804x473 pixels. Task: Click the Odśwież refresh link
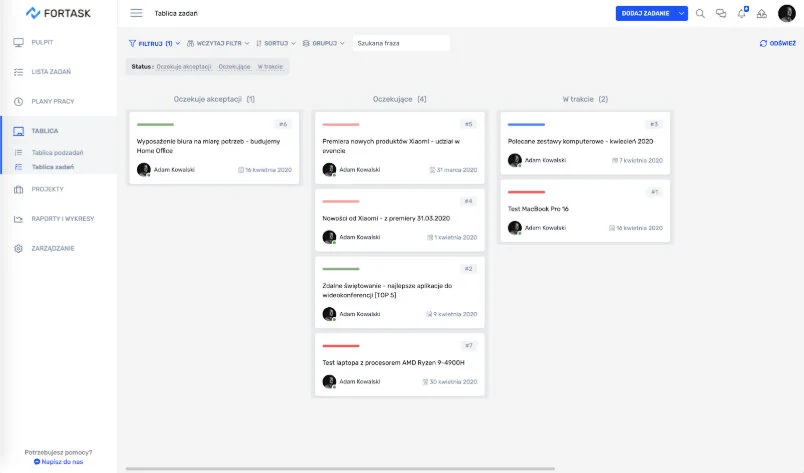777,44
